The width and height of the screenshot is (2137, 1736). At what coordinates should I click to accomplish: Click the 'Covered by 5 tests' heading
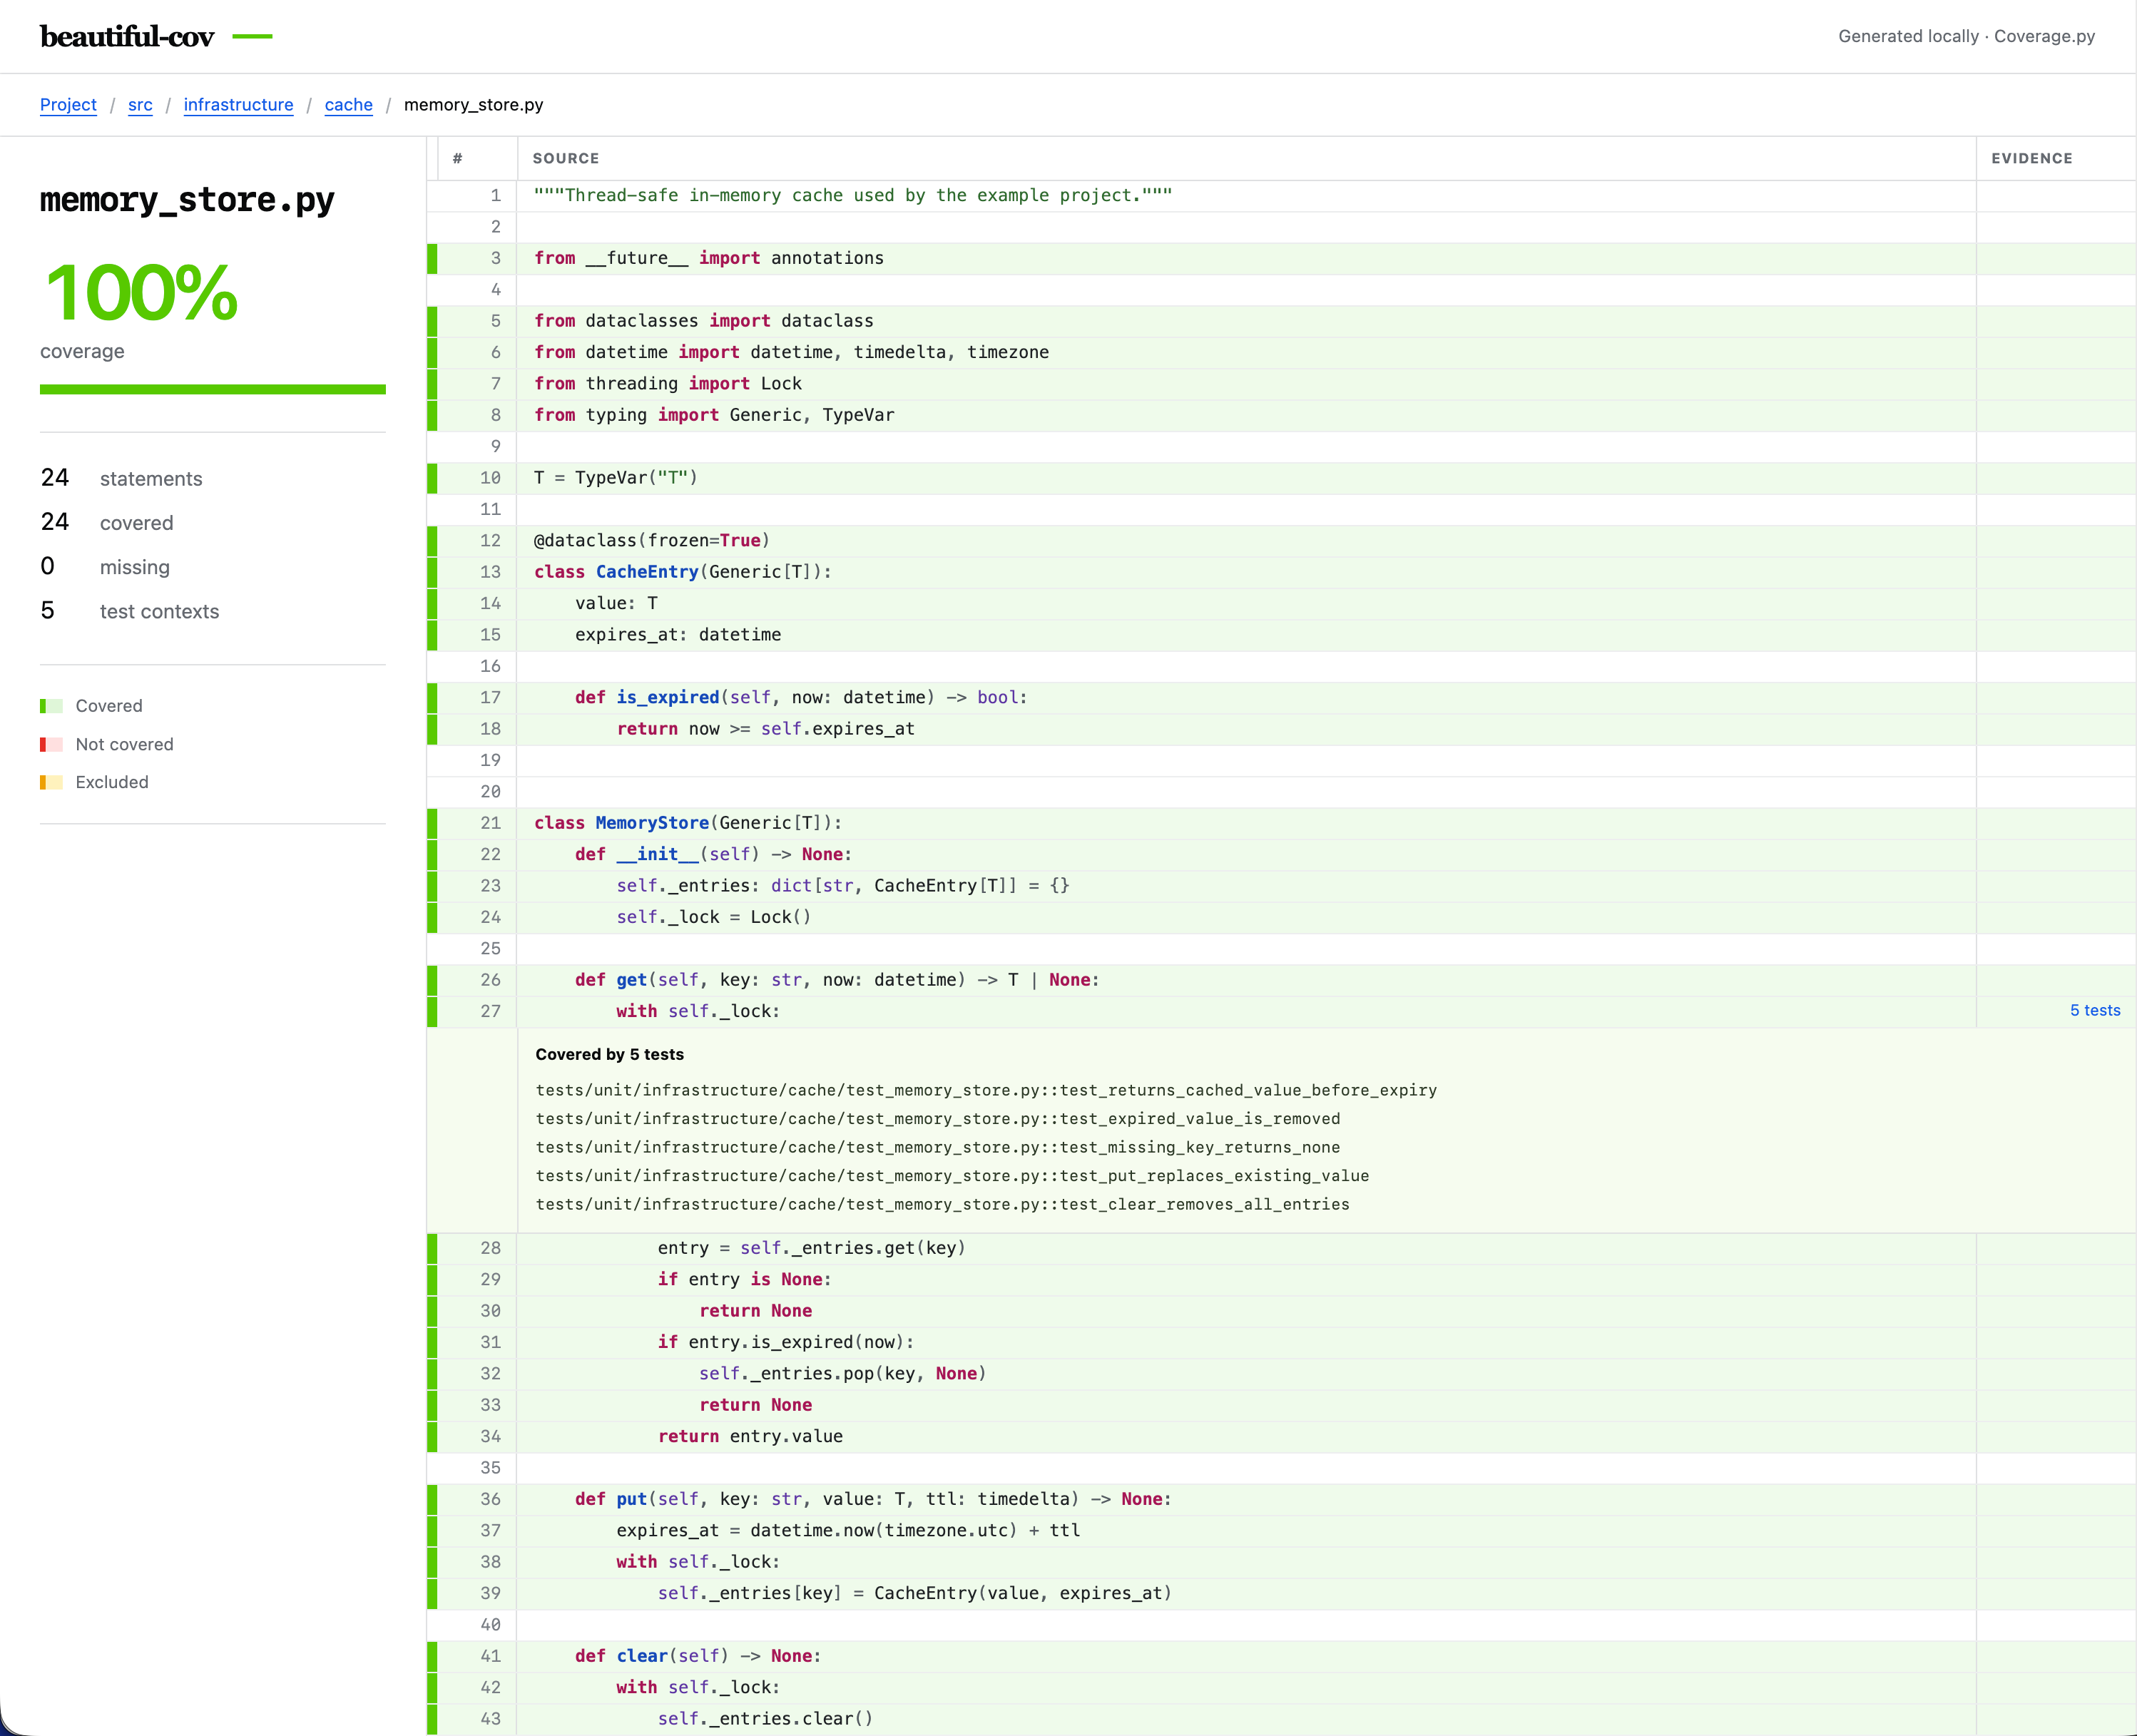click(x=609, y=1054)
